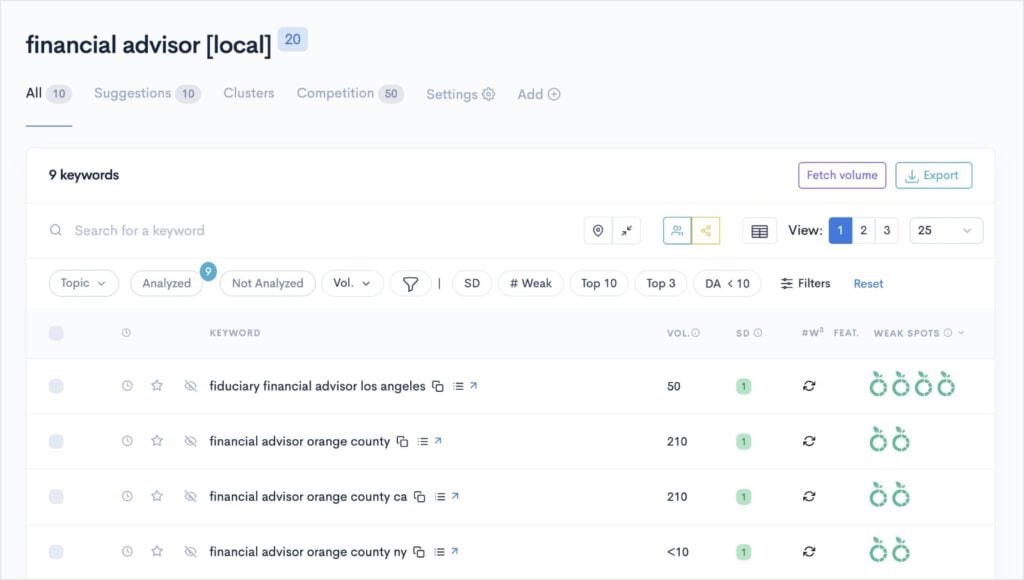1024x580 pixels.
Task: Open the 25 rows per page dropdown
Action: pyautogui.click(x=945, y=230)
